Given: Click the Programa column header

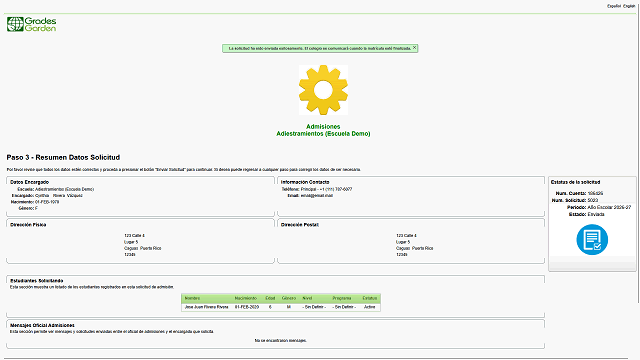Looking at the screenshot, I should click(342, 298).
